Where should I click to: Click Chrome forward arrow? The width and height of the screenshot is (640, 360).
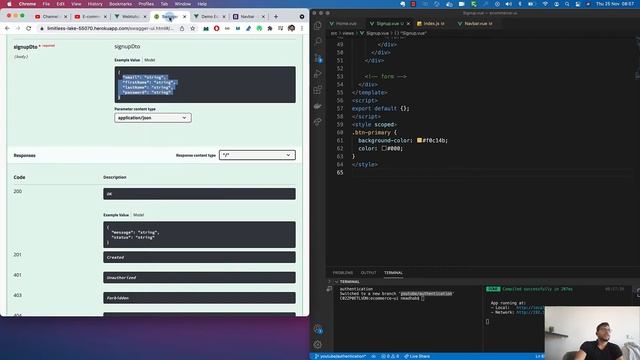[18, 28]
